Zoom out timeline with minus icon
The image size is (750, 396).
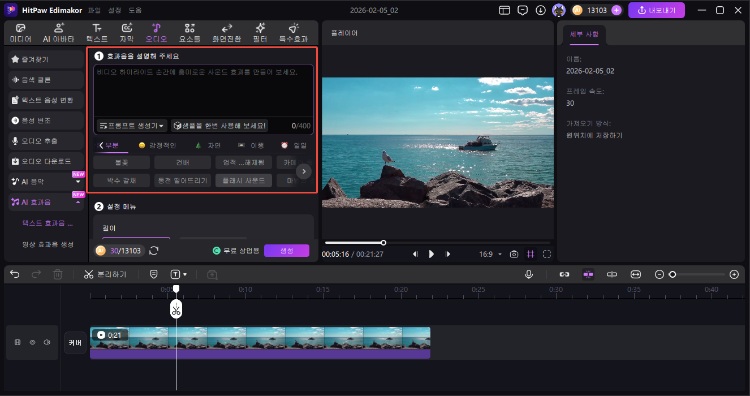click(659, 274)
